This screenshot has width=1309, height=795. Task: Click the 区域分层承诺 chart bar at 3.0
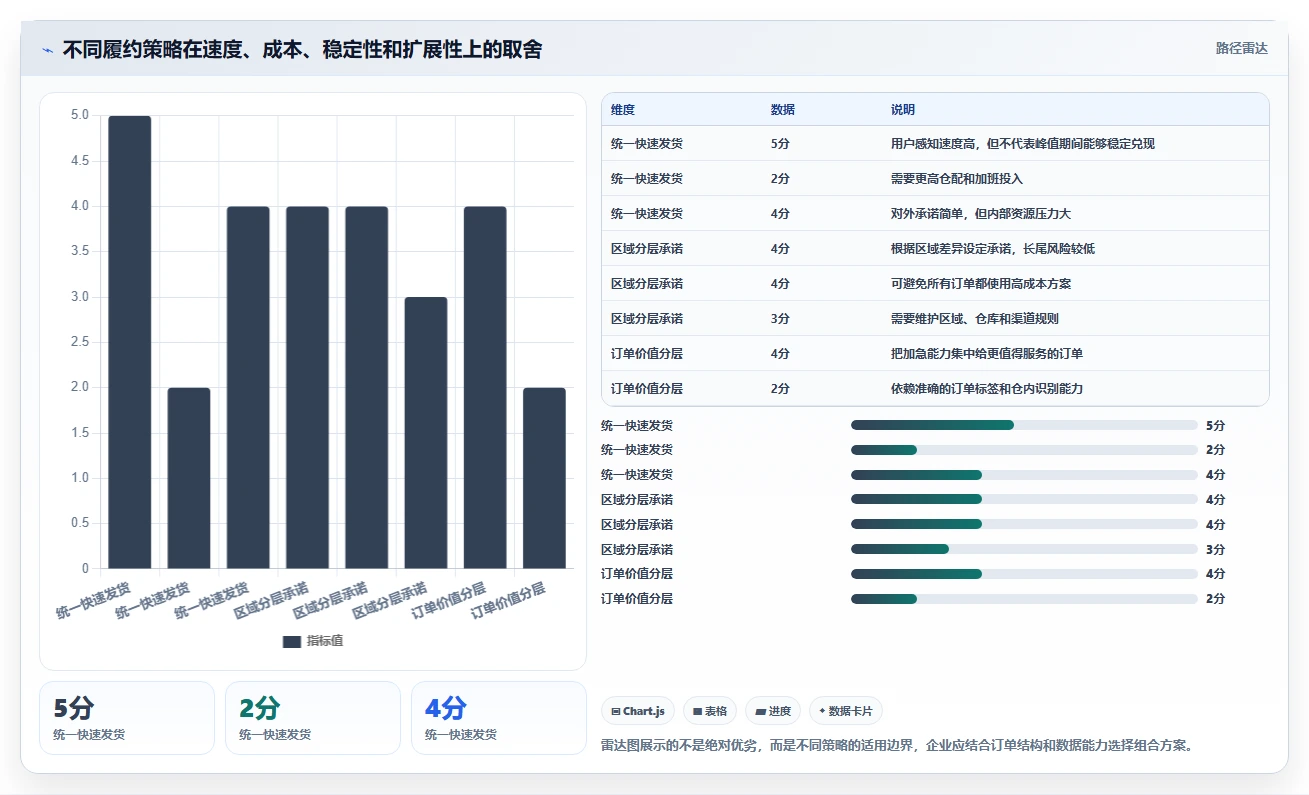(x=426, y=433)
